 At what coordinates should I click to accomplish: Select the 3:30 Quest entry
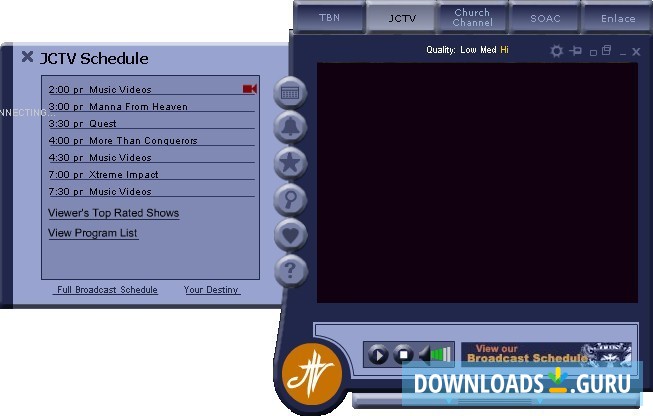click(x=152, y=124)
